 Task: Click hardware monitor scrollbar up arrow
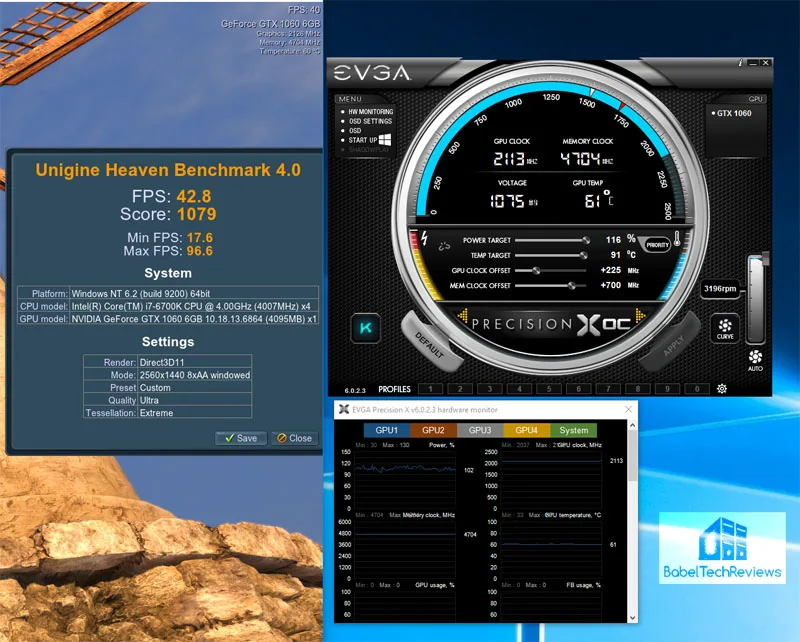pyautogui.click(x=633, y=425)
